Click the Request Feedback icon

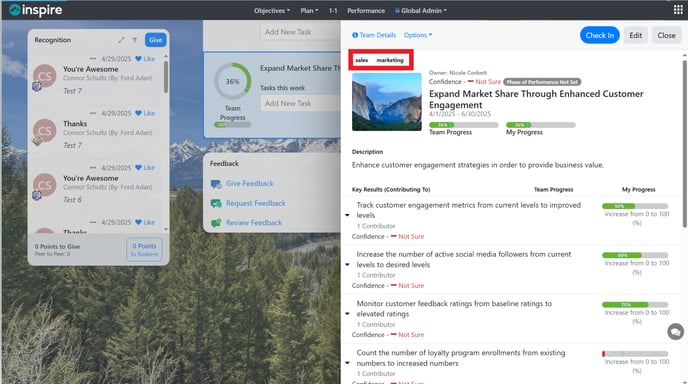(x=216, y=203)
